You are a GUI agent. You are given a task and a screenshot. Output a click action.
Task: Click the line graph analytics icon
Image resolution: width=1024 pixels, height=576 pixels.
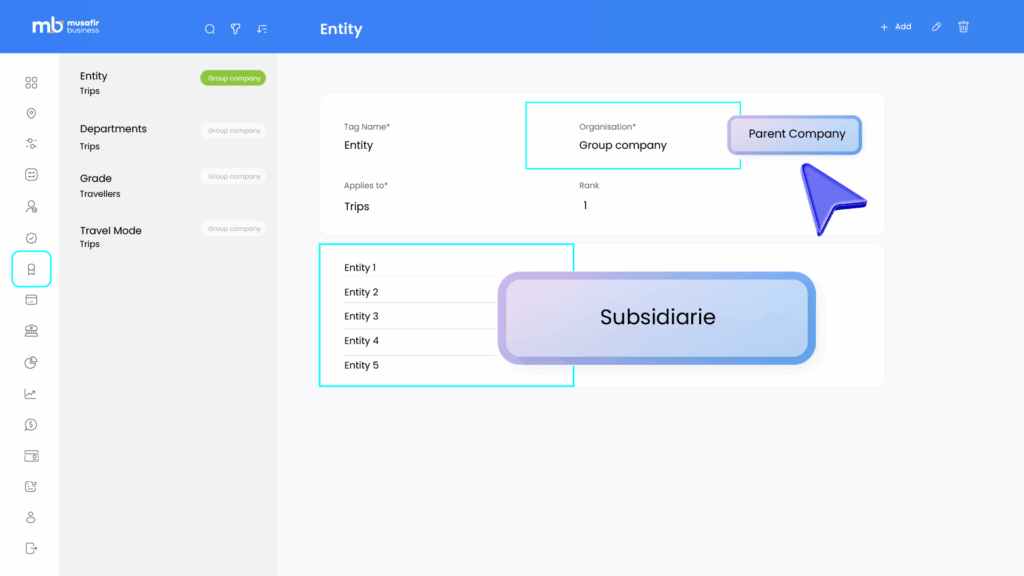click(x=31, y=394)
